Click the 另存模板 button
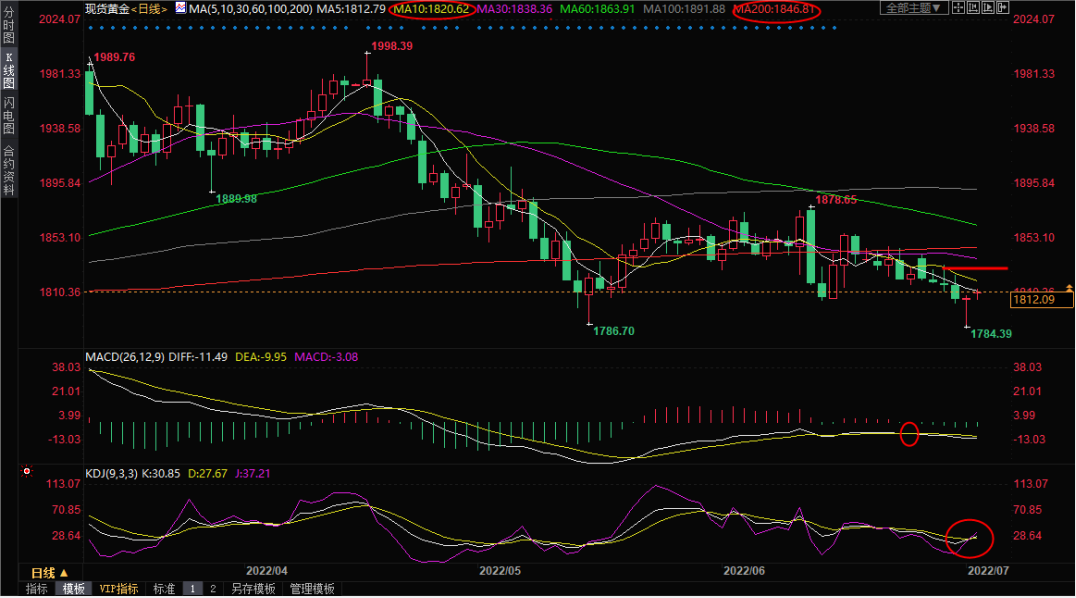Image resolution: width=1076 pixels, height=598 pixels. pos(254,589)
